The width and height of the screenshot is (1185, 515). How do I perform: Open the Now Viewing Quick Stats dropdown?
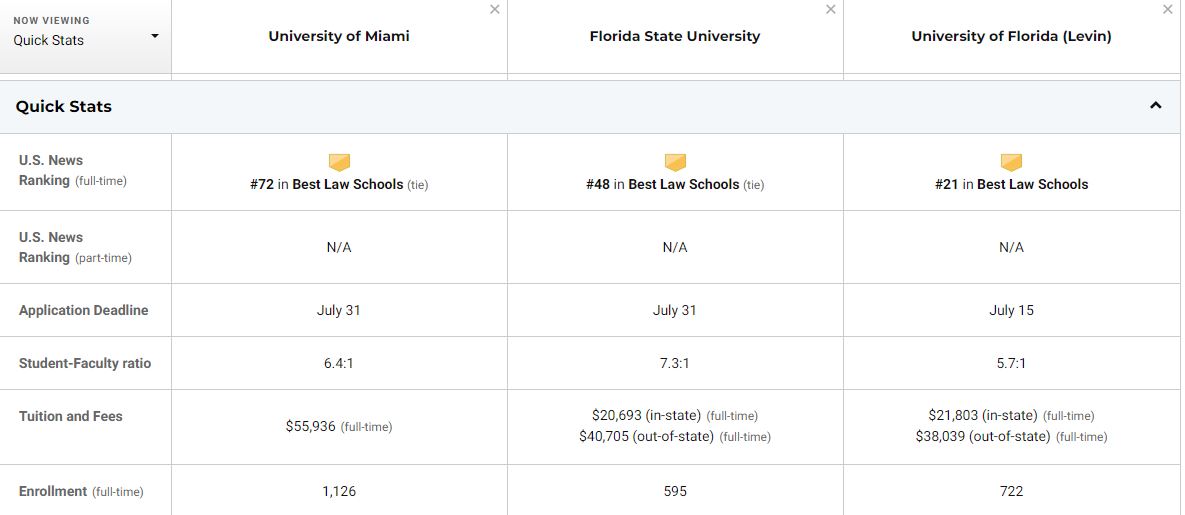(x=85, y=36)
